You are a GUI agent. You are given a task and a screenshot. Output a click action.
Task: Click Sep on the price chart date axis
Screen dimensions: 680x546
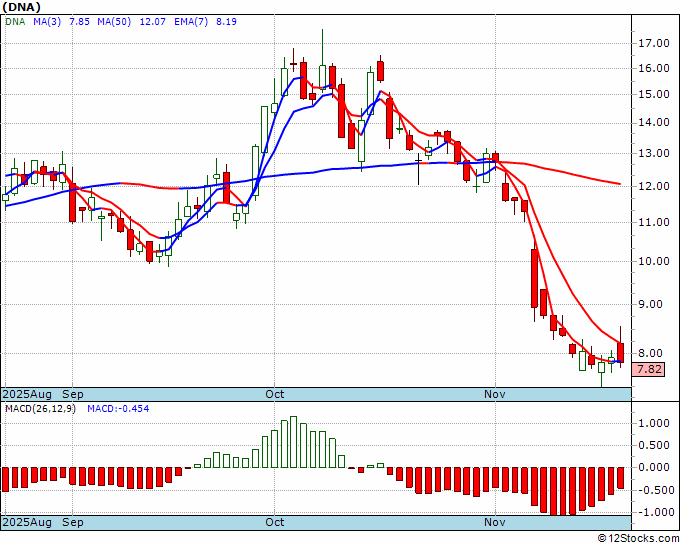[73, 394]
